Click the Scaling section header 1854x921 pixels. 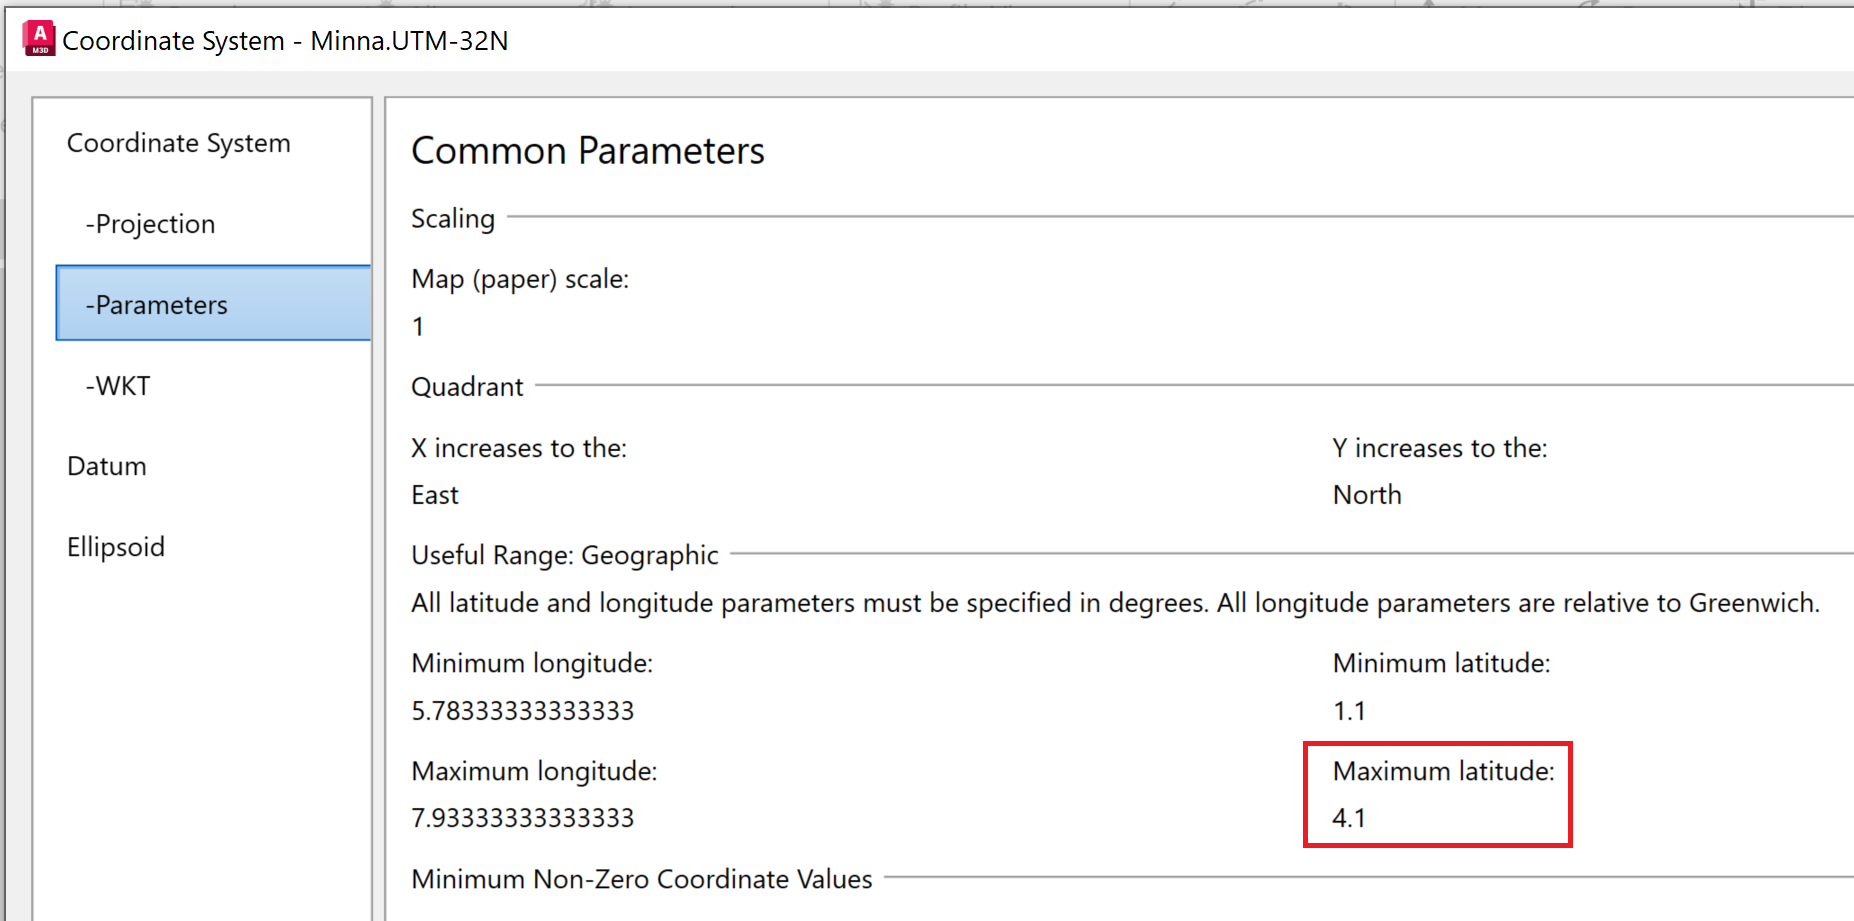pyautogui.click(x=453, y=218)
